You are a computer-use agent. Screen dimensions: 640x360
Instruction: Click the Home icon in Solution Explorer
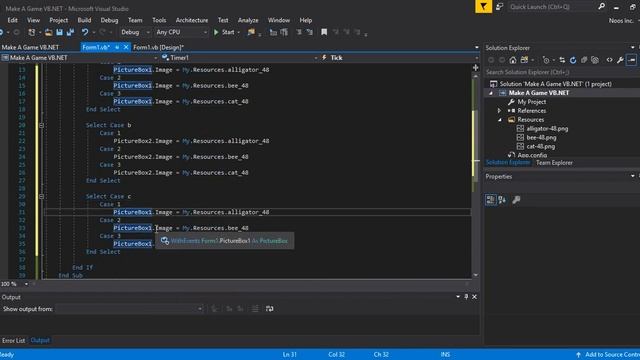tap(513, 60)
